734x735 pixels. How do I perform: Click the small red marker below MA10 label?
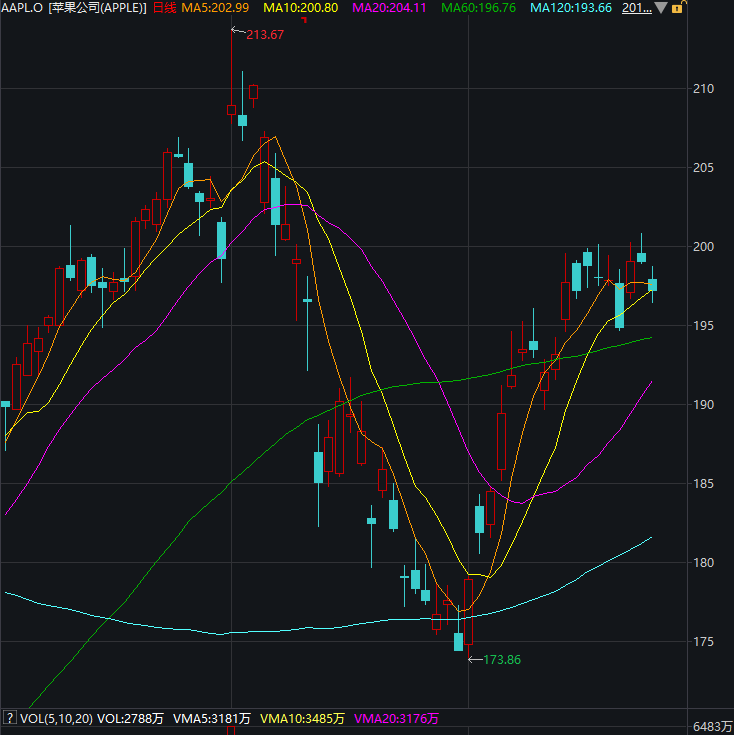pyautogui.click(x=304, y=20)
